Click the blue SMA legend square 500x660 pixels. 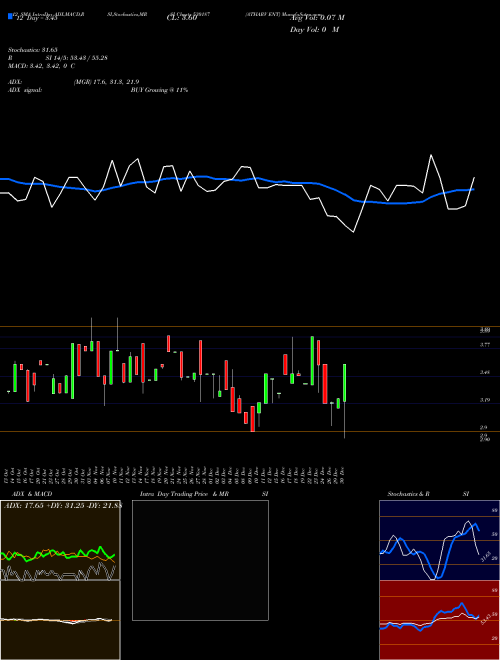pyautogui.click(x=11, y=17)
